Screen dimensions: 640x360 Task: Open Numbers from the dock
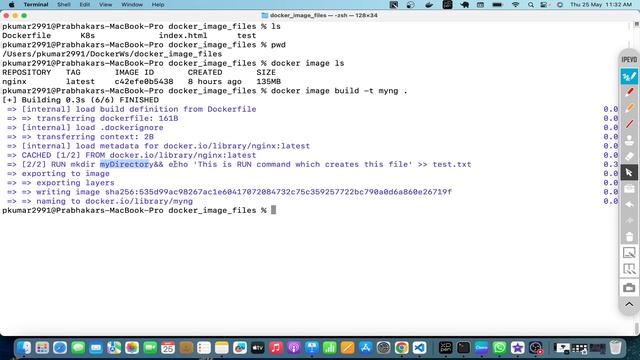329,348
